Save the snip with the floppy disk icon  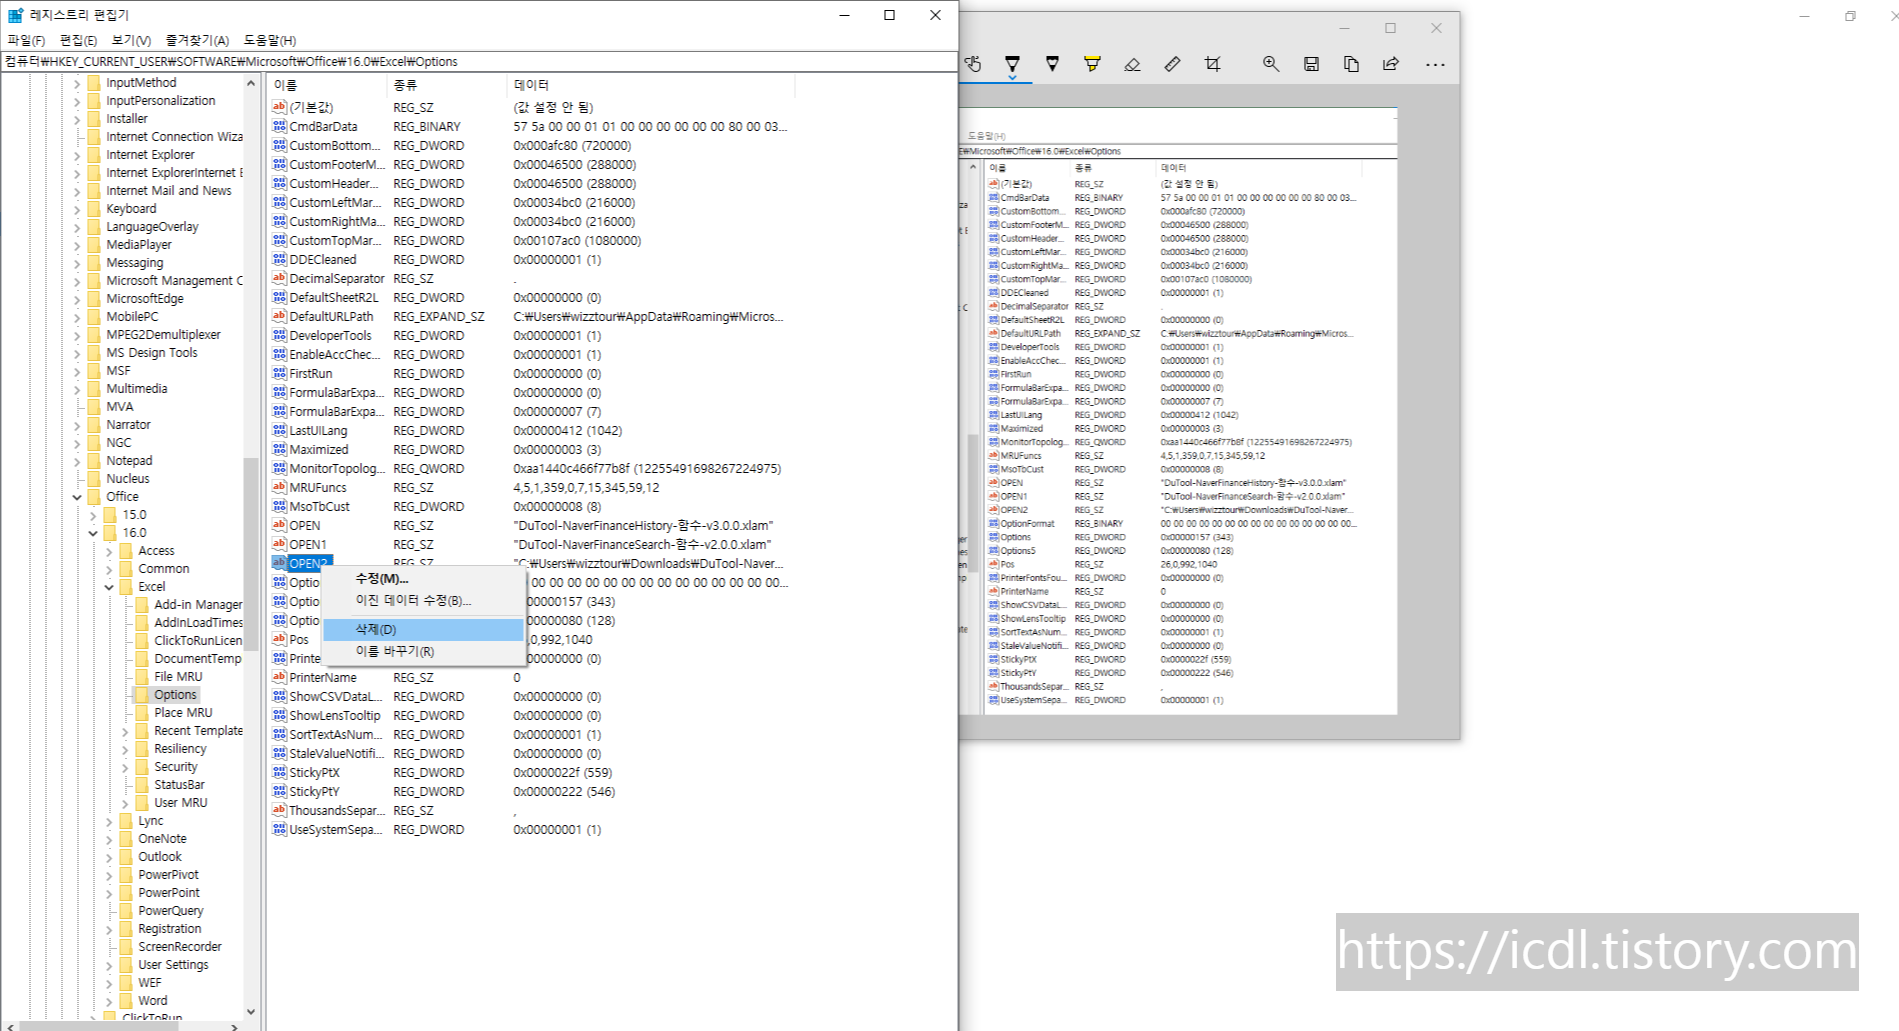pos(1311,64)
